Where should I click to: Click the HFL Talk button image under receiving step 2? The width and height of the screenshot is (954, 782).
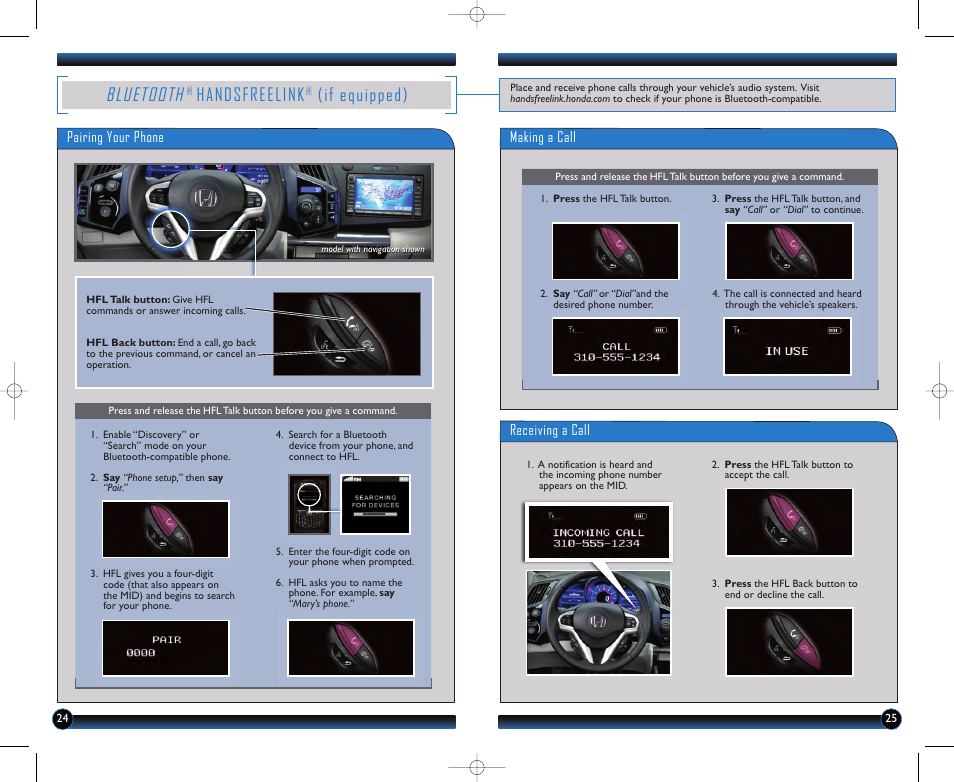(789, 522)
